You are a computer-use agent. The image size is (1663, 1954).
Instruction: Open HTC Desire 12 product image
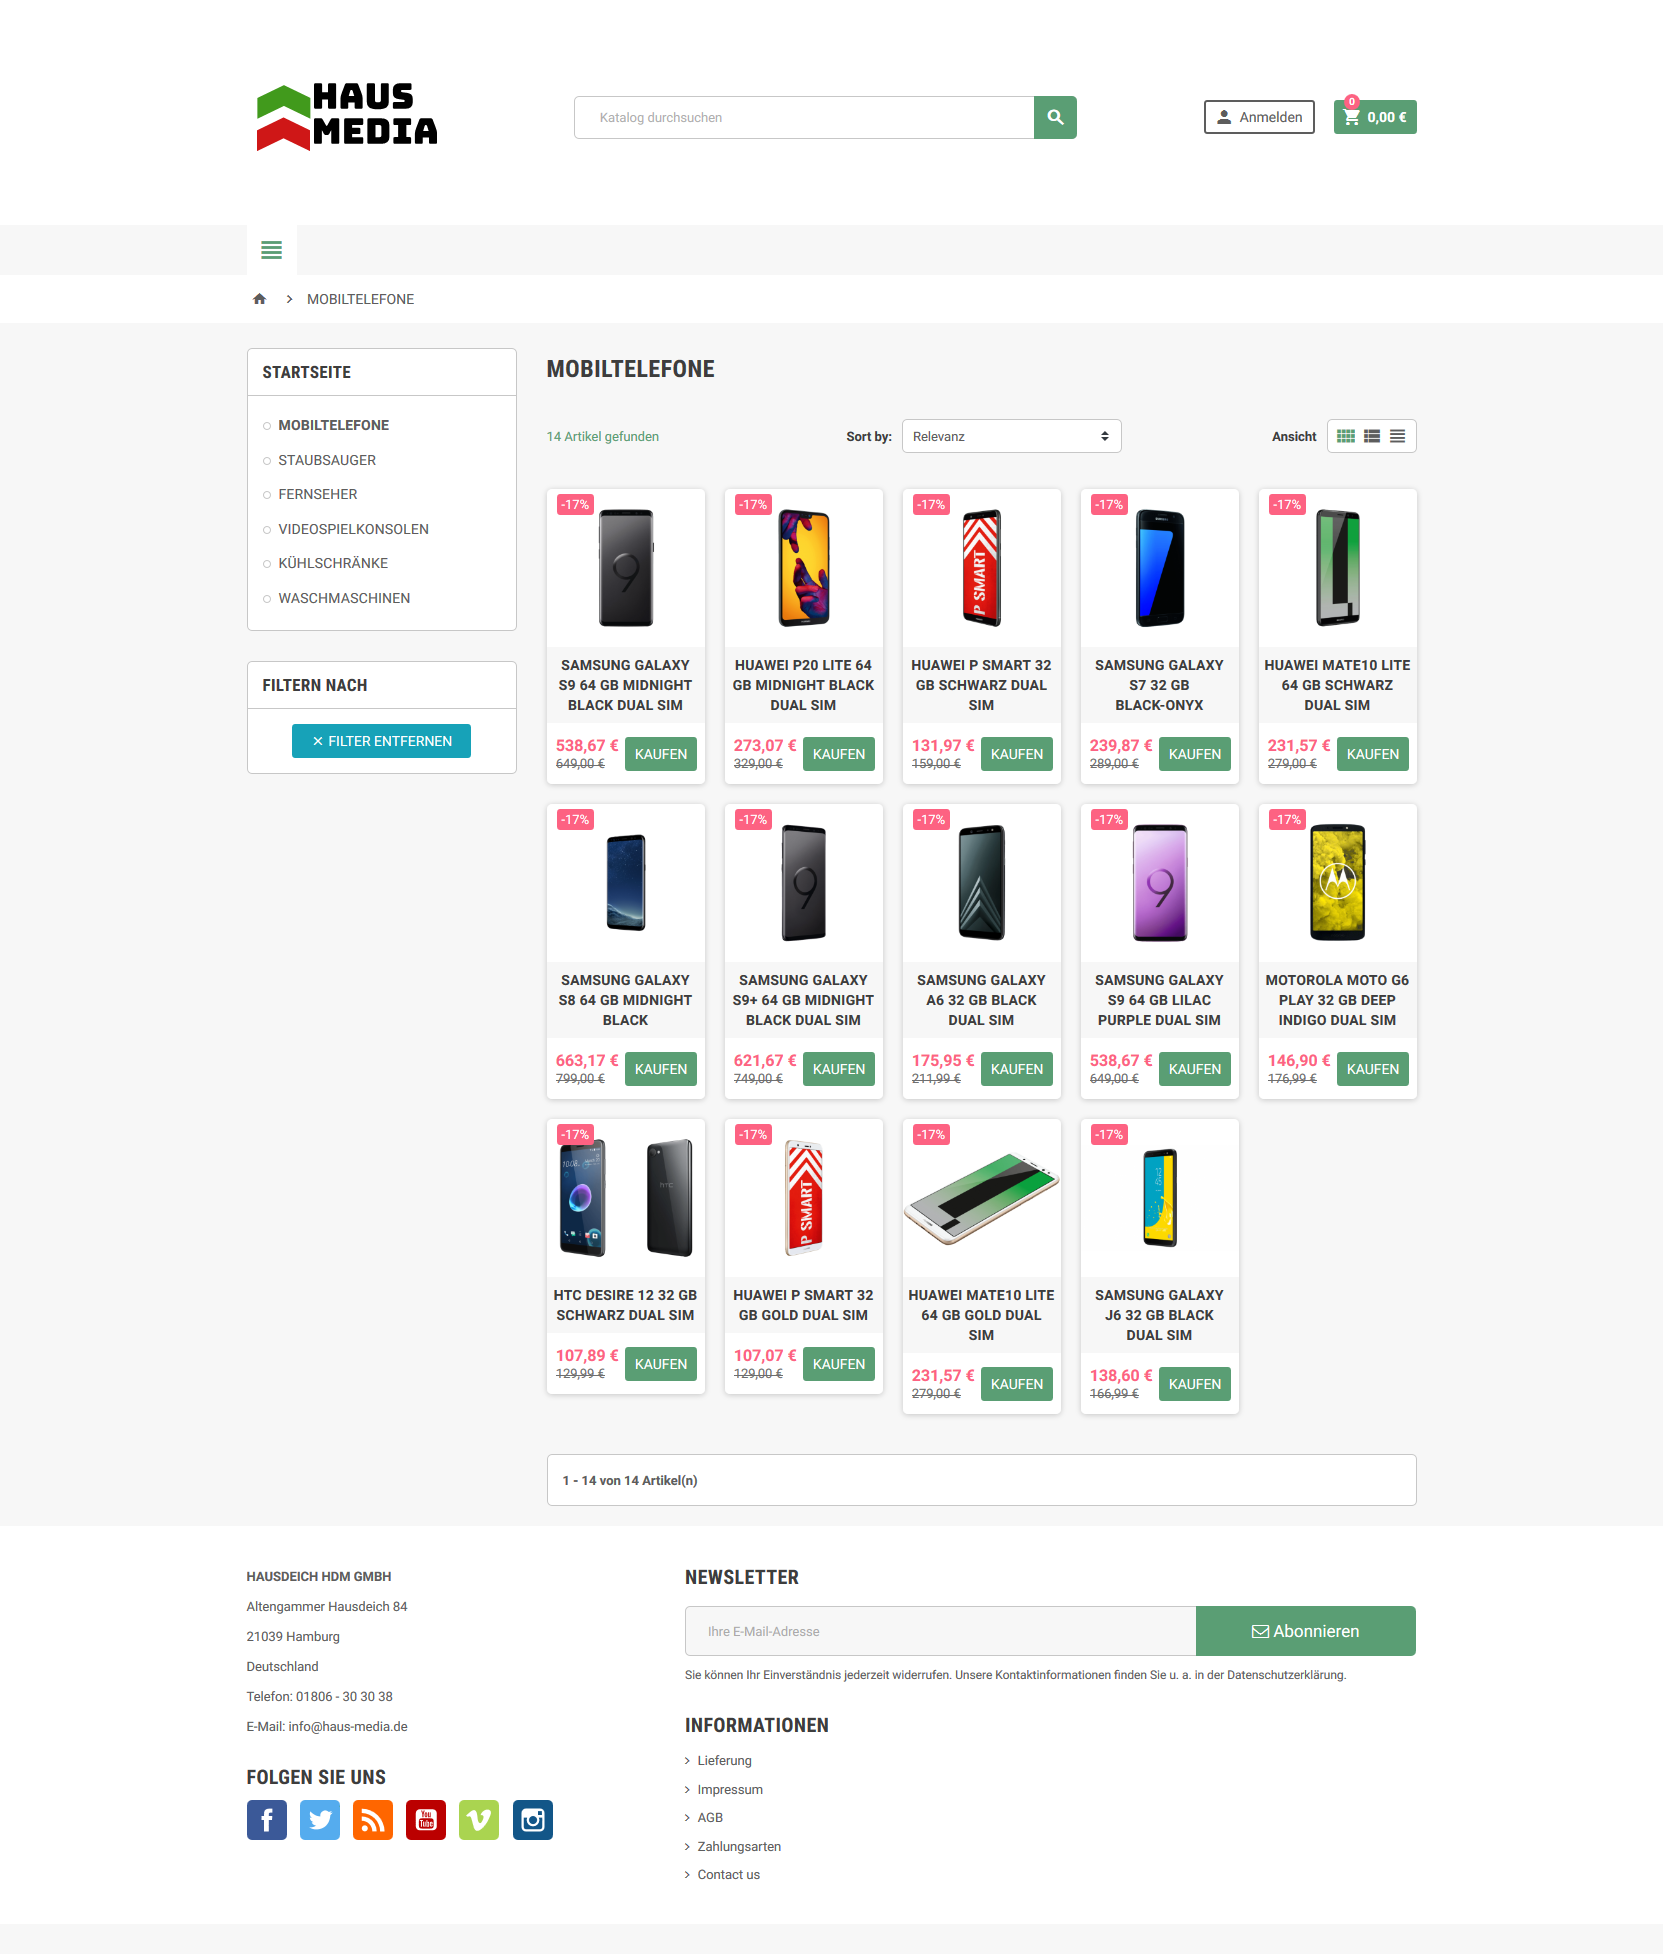click(626, 1198)
